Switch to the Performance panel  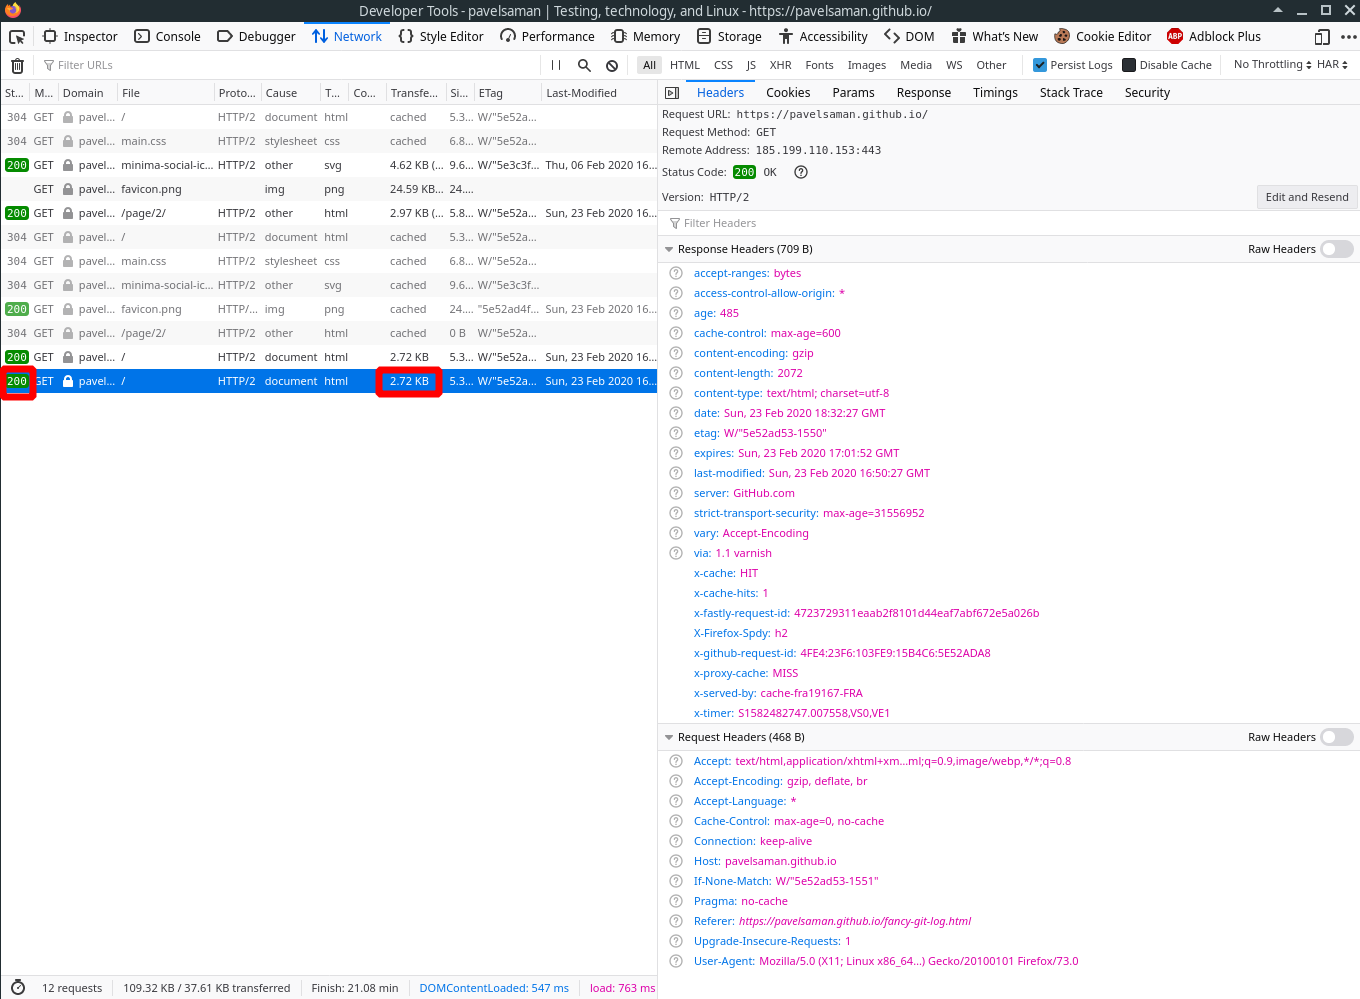tap(547, 37)
